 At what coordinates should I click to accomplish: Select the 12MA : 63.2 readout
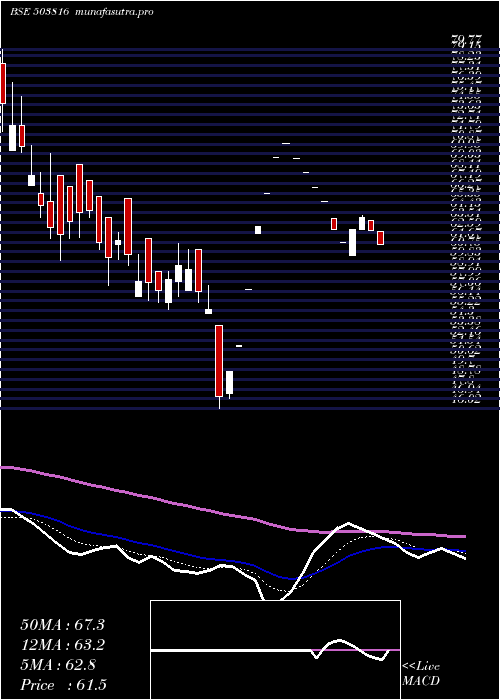(x=62, y=645)
